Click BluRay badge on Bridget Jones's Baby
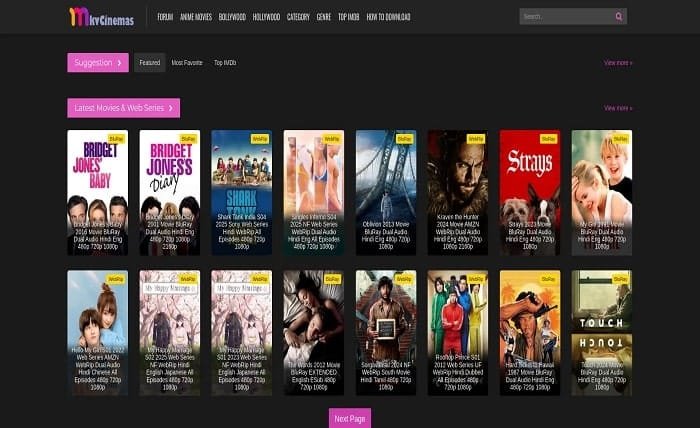 [116, 139]
